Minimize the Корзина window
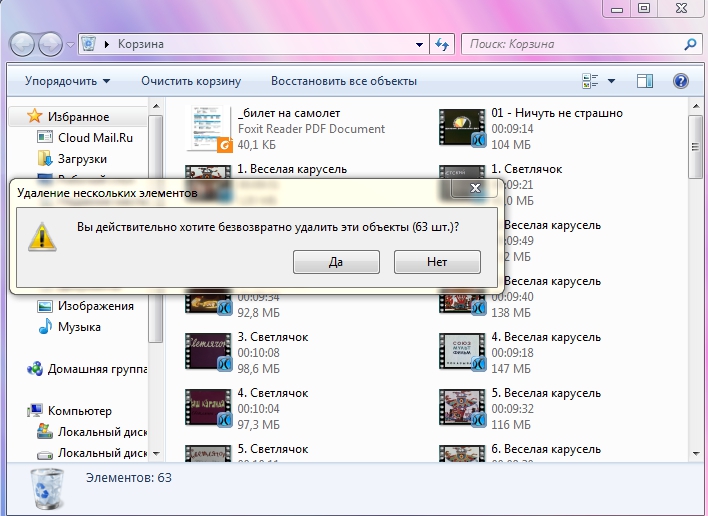Viewport: 708px width, 516px height. pyautogui.click(x=617, y=9)
